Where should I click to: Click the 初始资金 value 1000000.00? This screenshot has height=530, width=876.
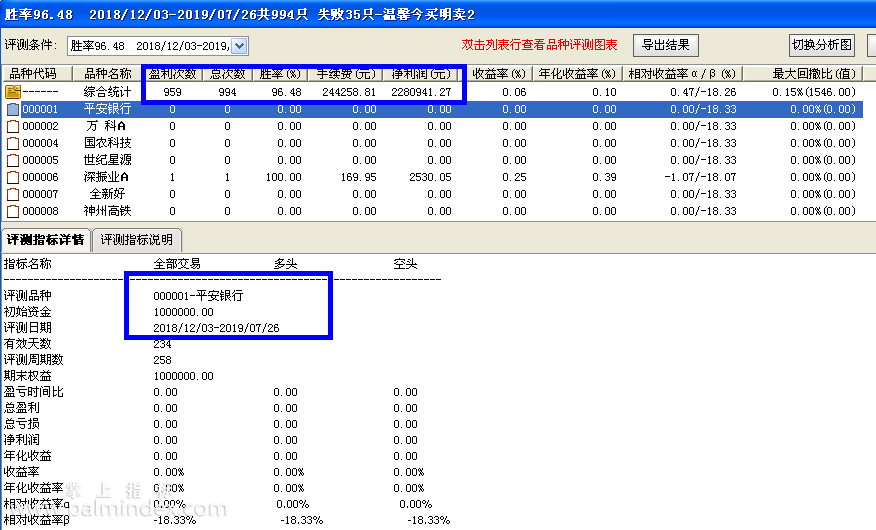(x=183, y=312)
